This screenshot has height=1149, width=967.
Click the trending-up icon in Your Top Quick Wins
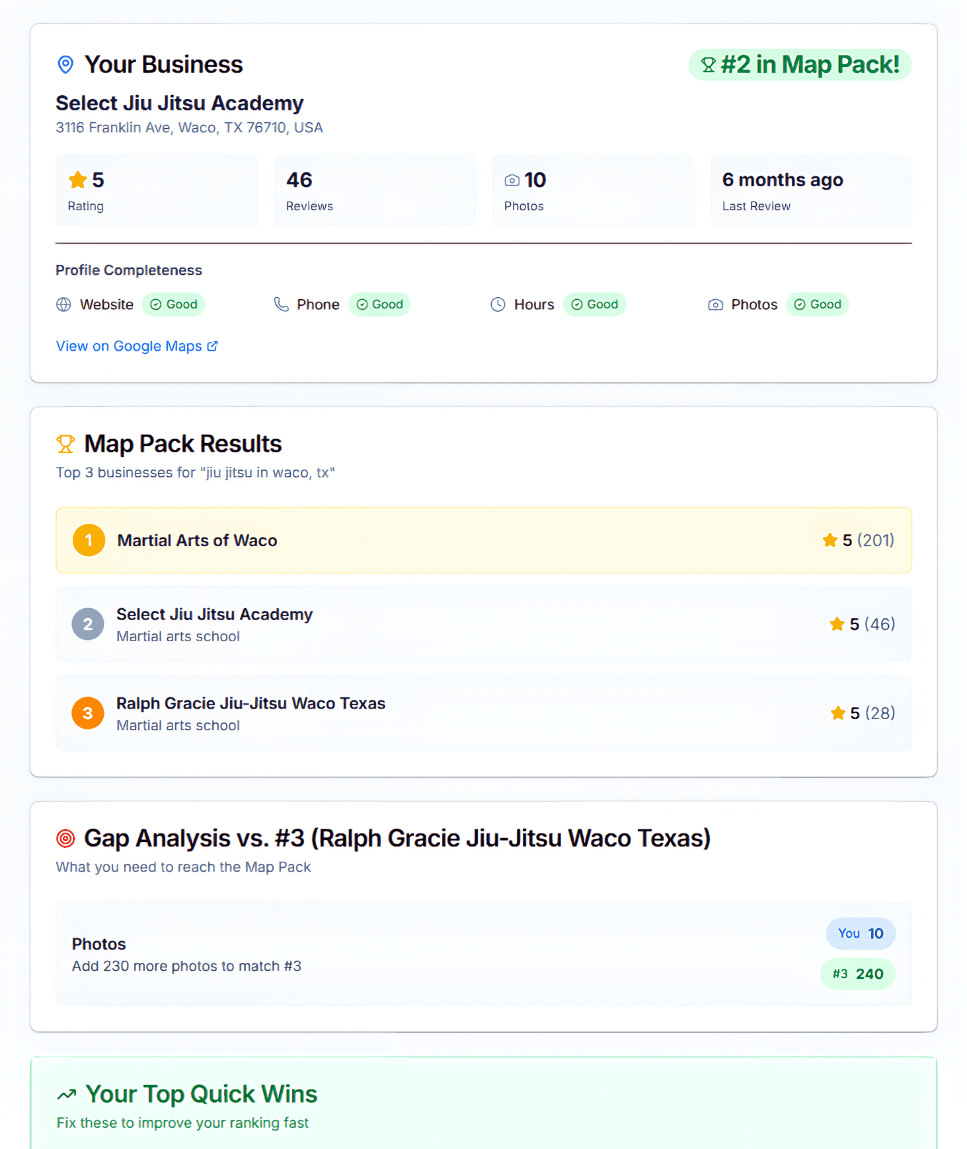[66, 1094]
